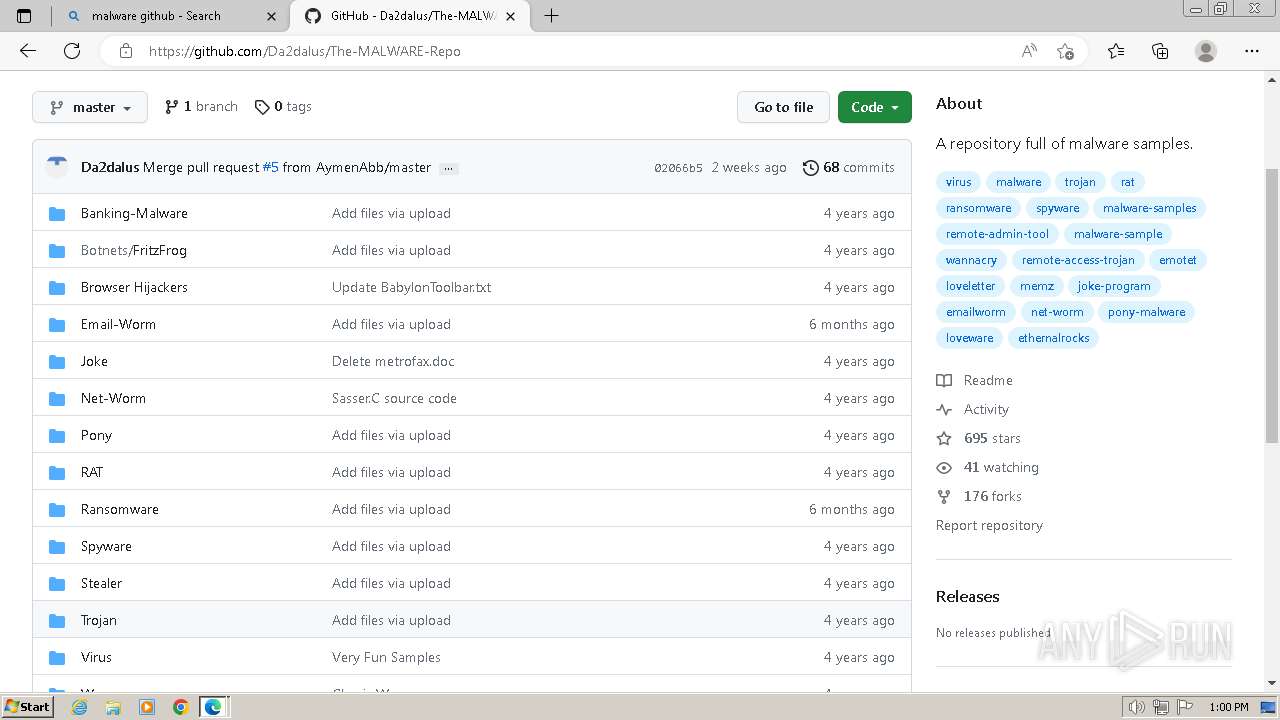The width and height of the screenshot is (1280, 720).
Task: Launch Internet Explorer from the taskbar
Action: (80, 707)
